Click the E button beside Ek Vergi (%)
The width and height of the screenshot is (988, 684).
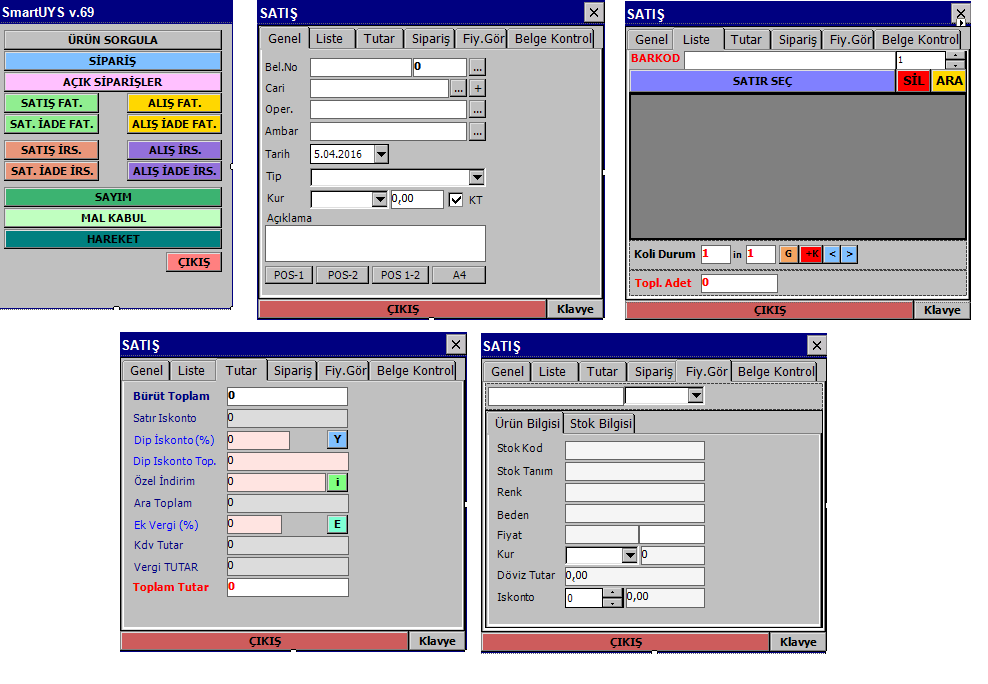point(338,525)
